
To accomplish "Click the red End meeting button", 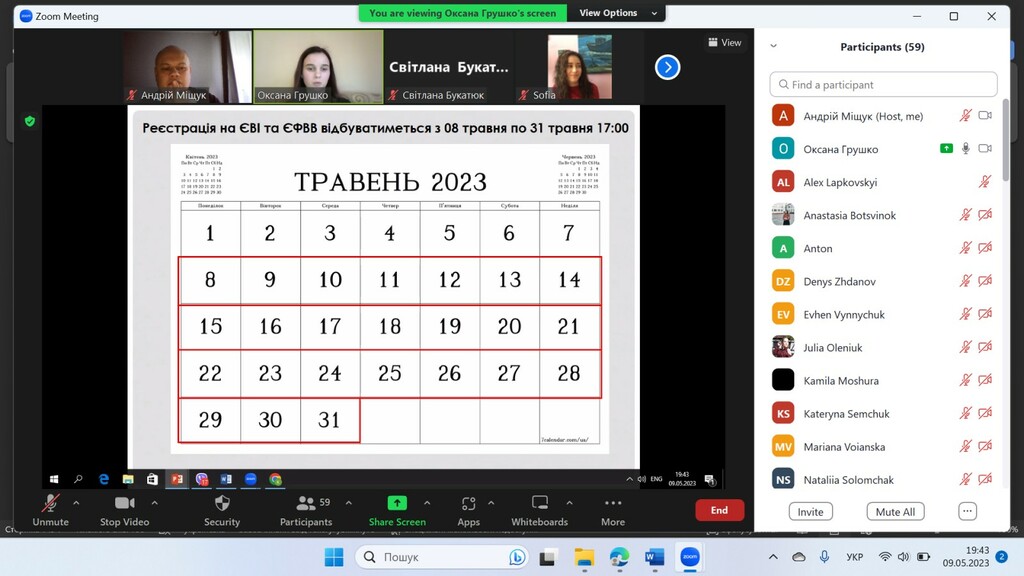I will [719, 510].
